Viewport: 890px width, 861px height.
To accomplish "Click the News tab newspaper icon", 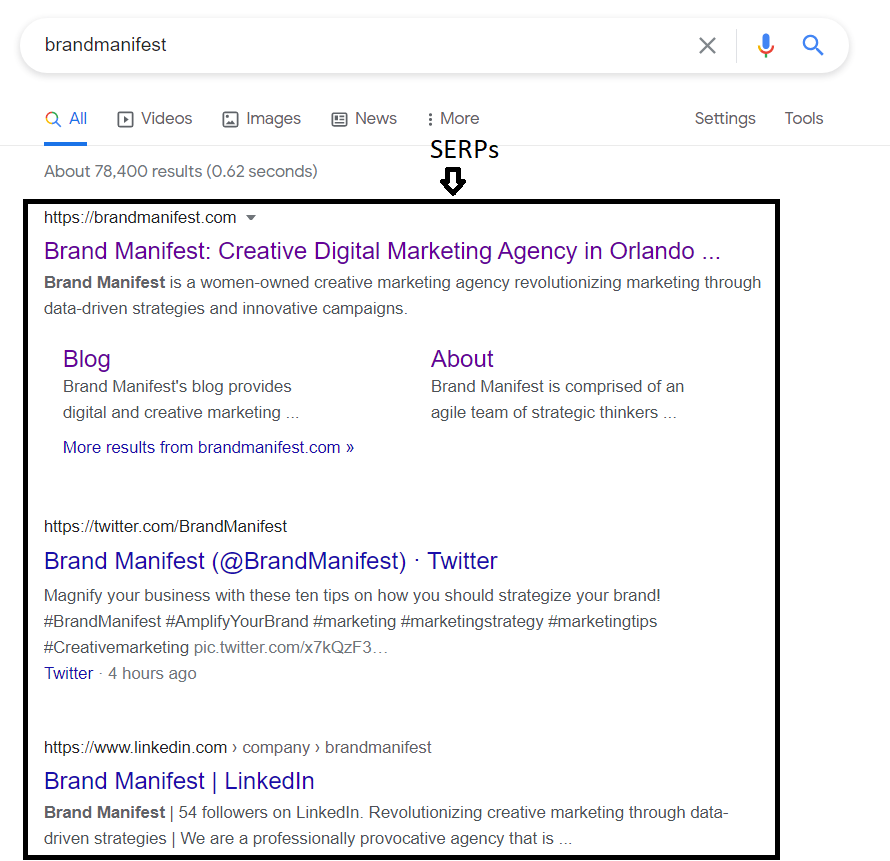I will click(x=339, y=119).
